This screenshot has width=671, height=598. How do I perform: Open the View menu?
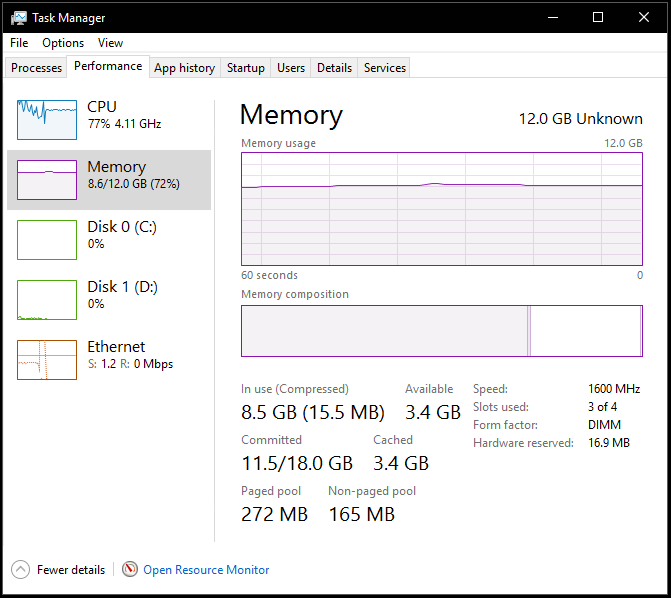tap(110, 43)
